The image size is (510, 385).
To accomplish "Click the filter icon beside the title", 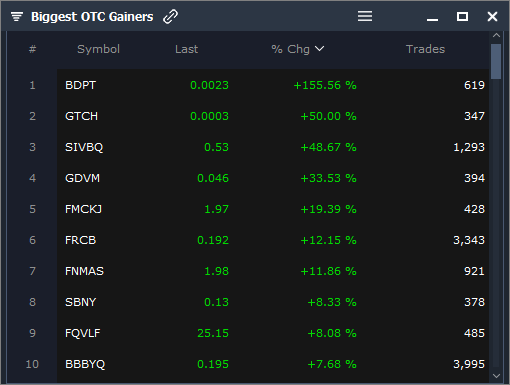I will pos(17,16).
